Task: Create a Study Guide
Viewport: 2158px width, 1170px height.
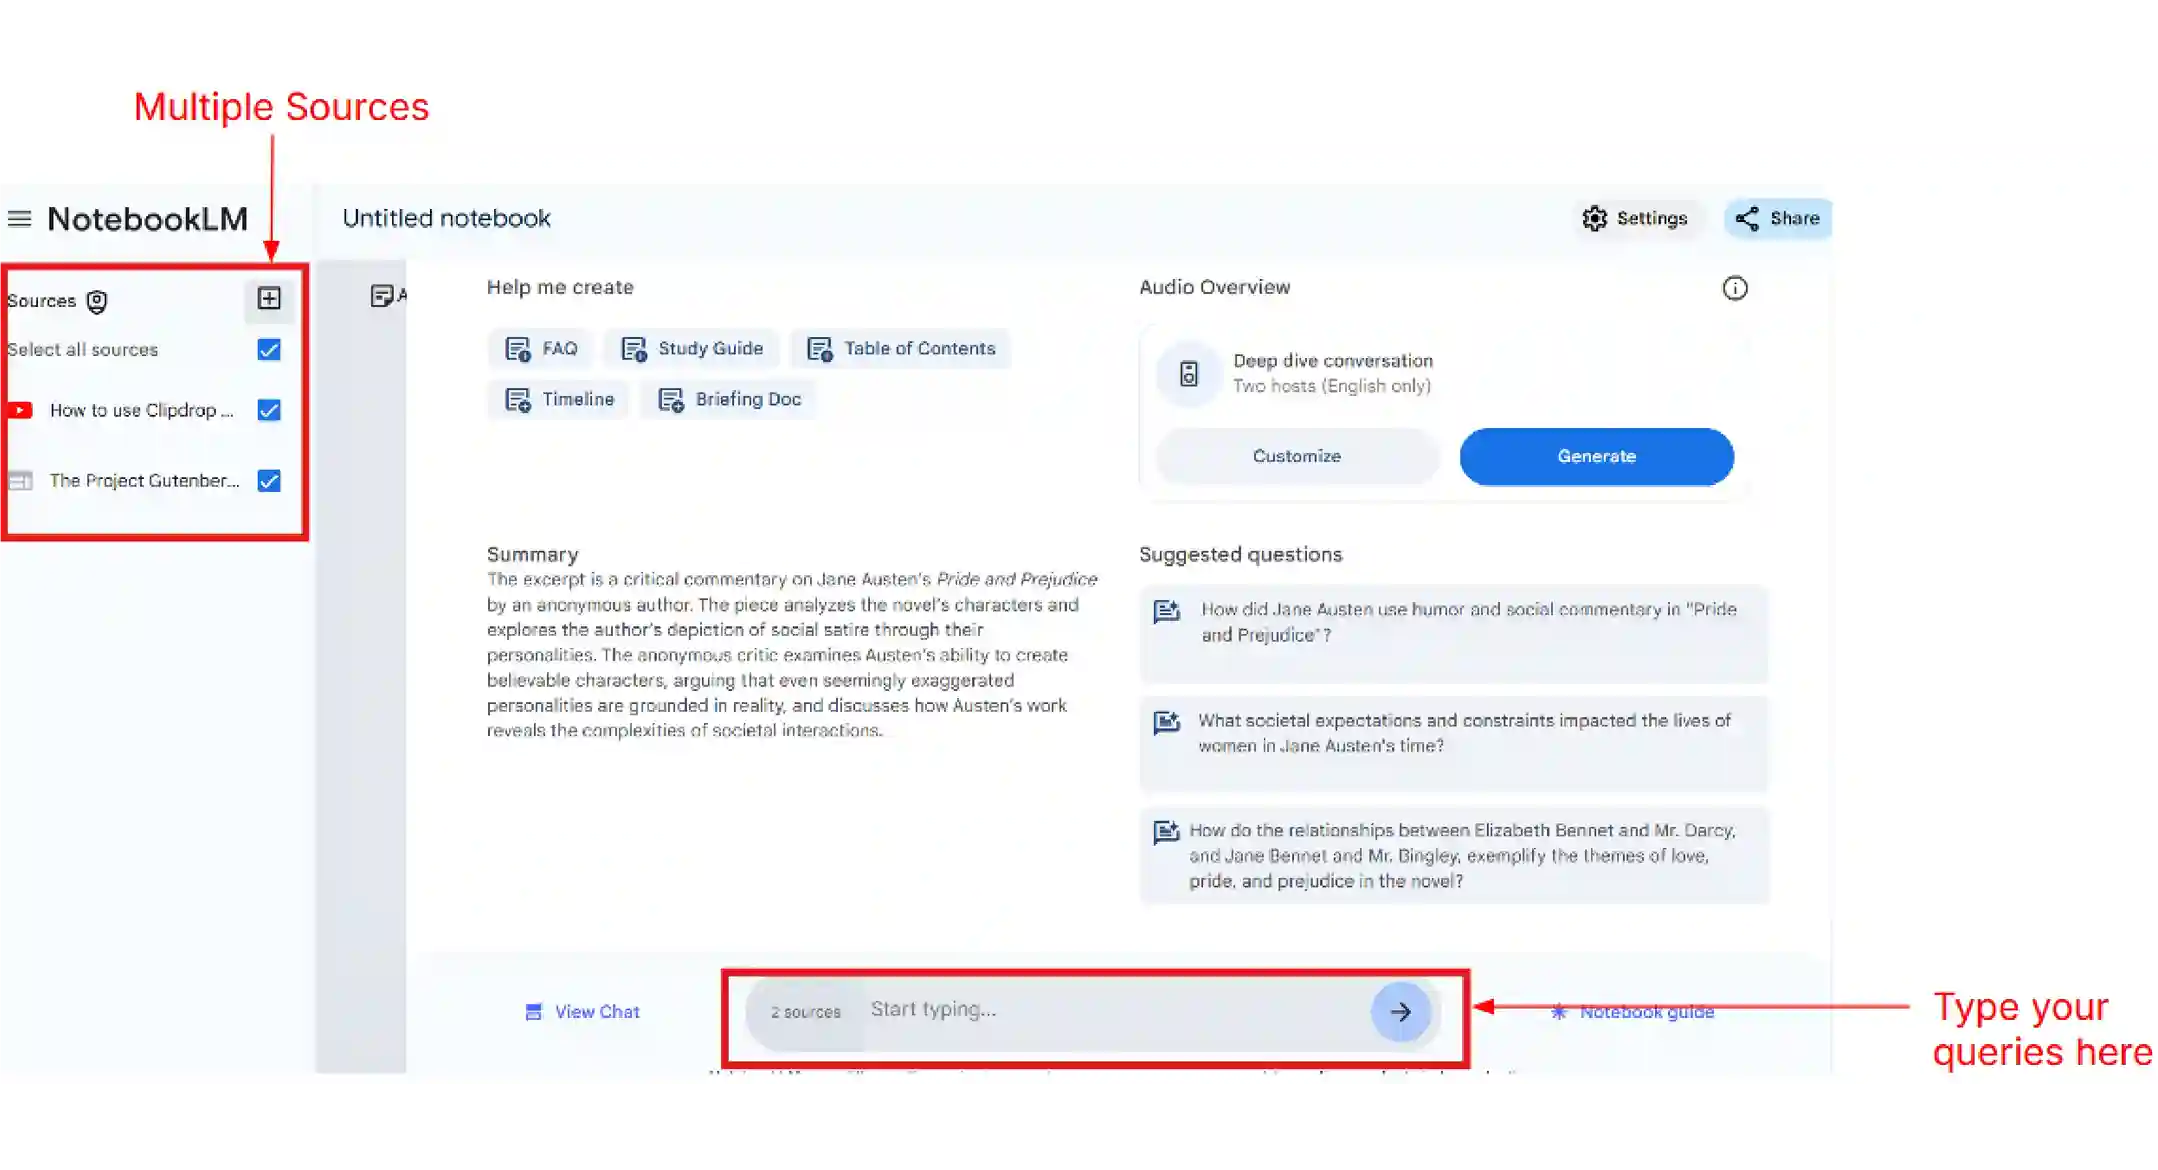Action: point(692,349)
